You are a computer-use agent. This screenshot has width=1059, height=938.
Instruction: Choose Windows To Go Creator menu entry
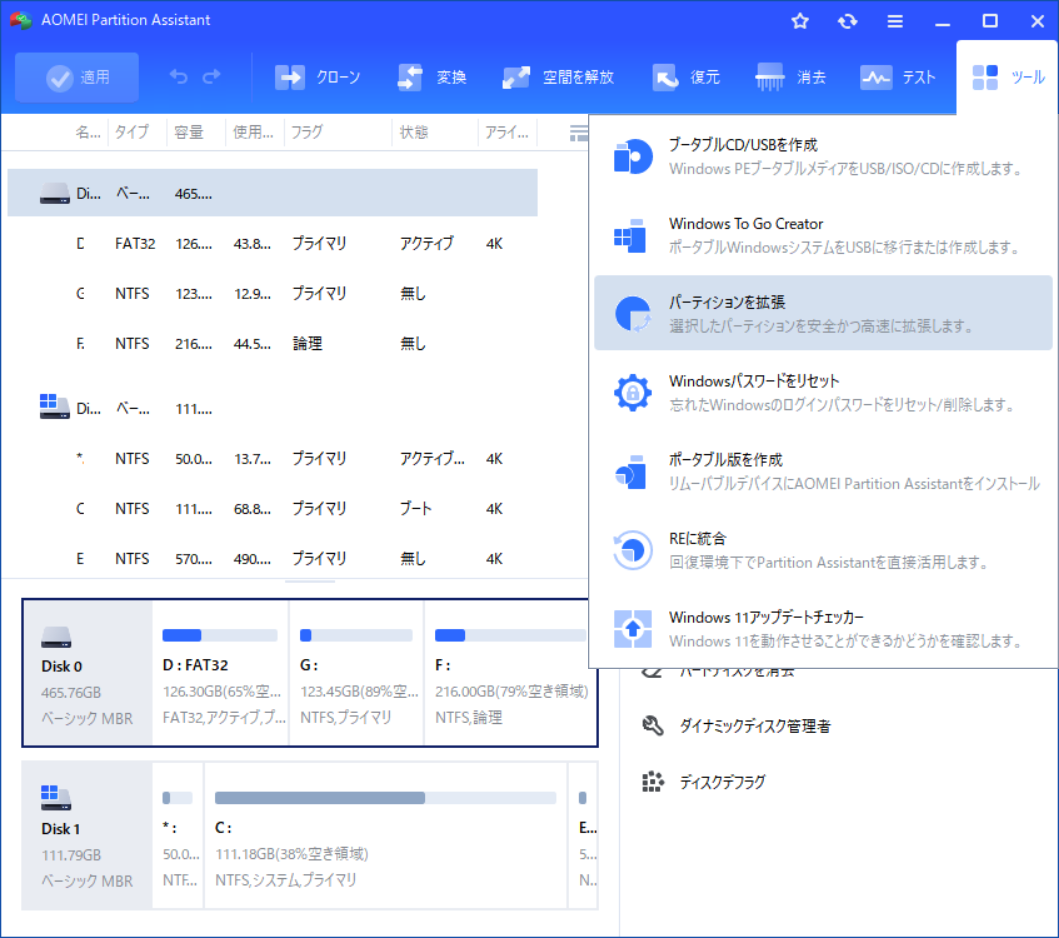(x=823, y=235)
